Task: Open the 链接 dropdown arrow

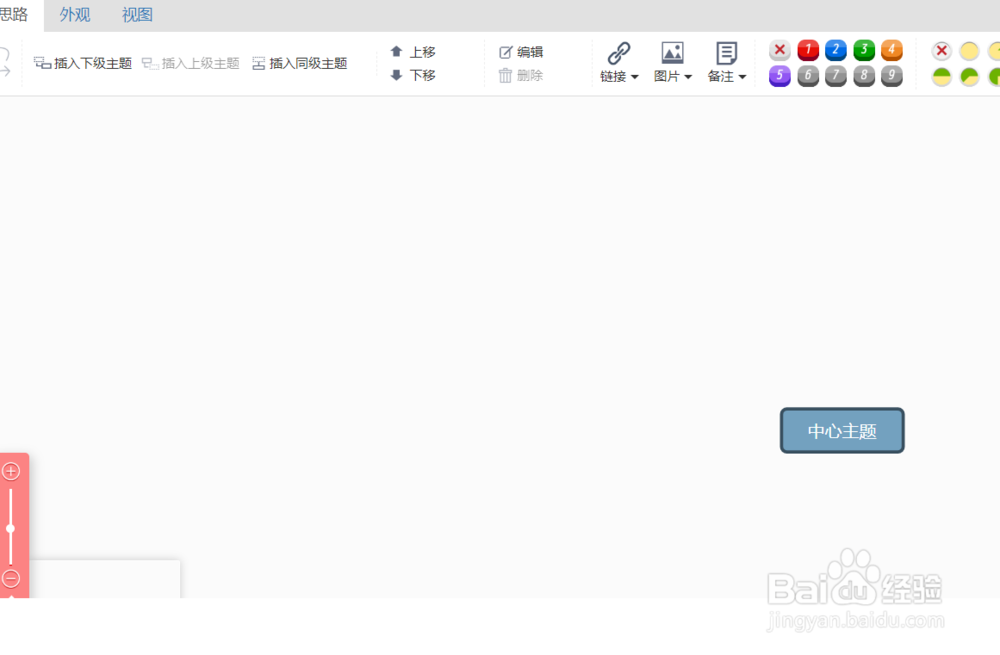Action: point(635,77)
